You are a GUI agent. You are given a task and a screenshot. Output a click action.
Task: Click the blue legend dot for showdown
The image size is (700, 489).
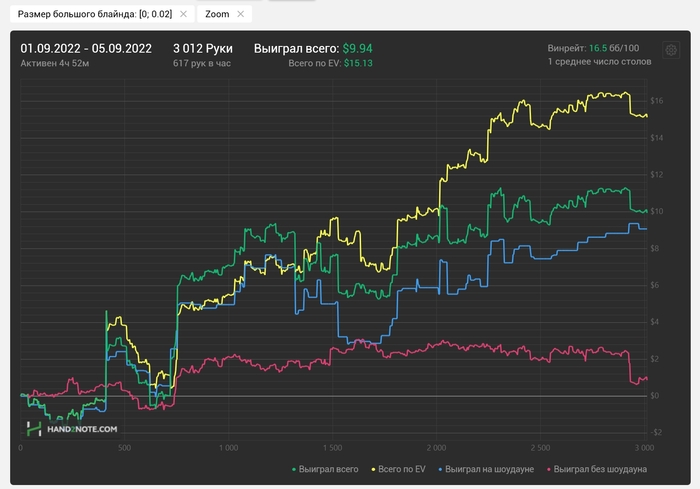point(440,470)
